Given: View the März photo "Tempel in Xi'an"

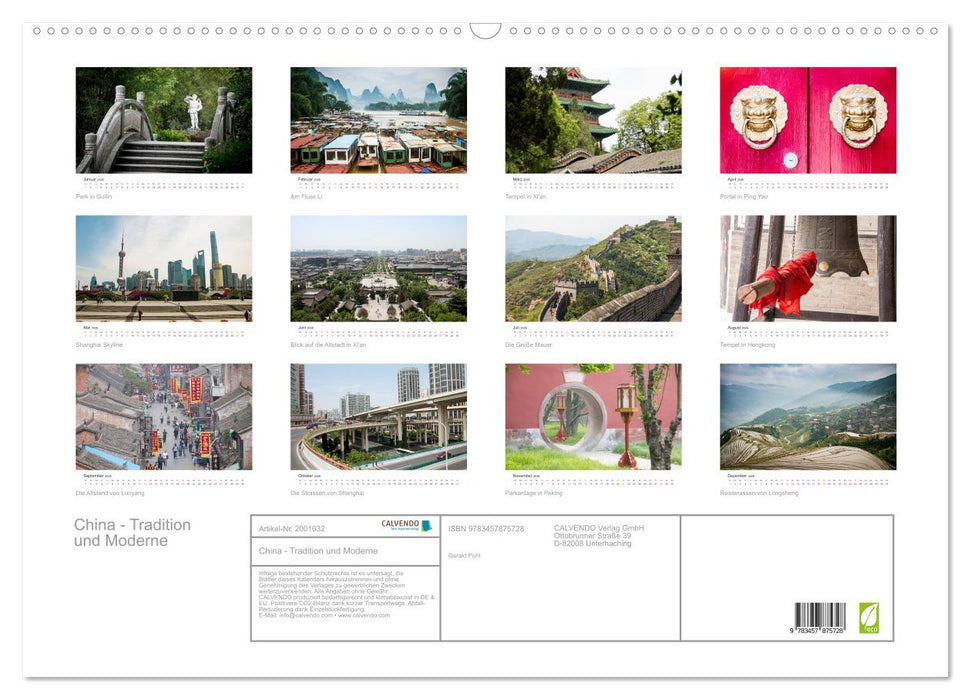Looking at the screenshot, I should [592, 120].
